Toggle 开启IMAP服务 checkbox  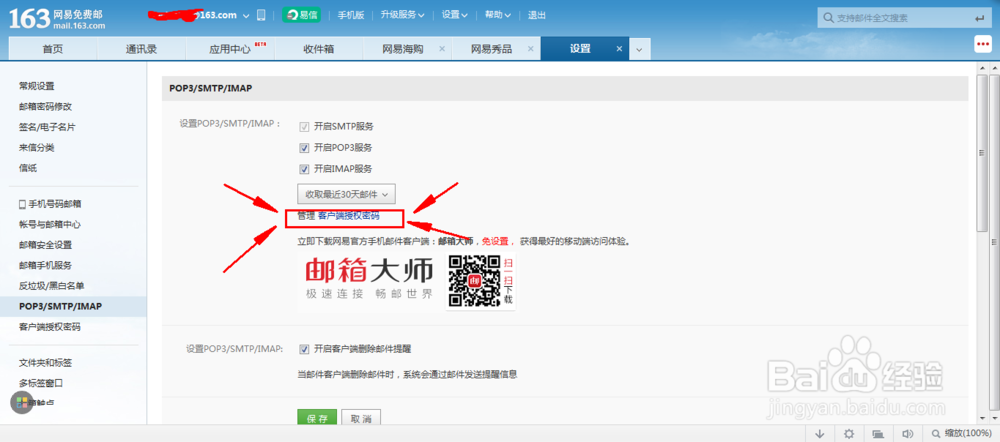(x=304, y=169)
